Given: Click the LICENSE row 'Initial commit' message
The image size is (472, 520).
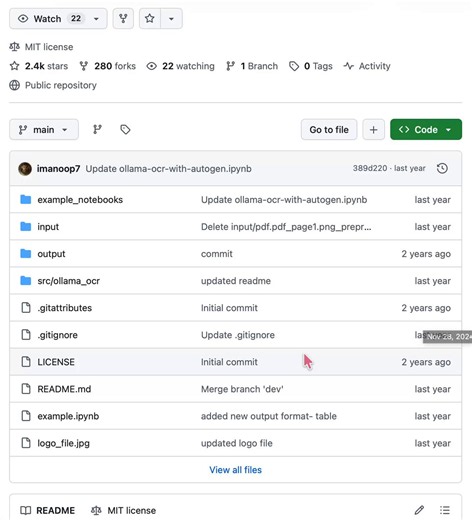Looking at the screenshot, I should pos(229,362).
